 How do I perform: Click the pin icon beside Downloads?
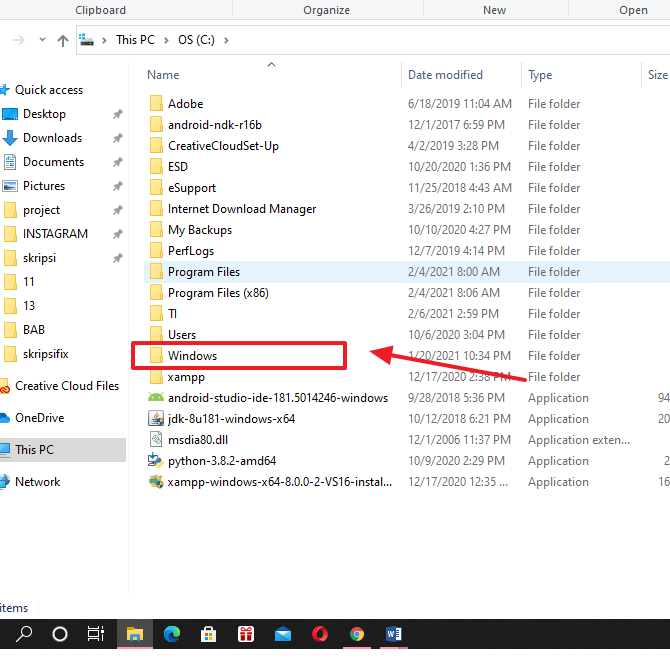click(x=118, y=138)
